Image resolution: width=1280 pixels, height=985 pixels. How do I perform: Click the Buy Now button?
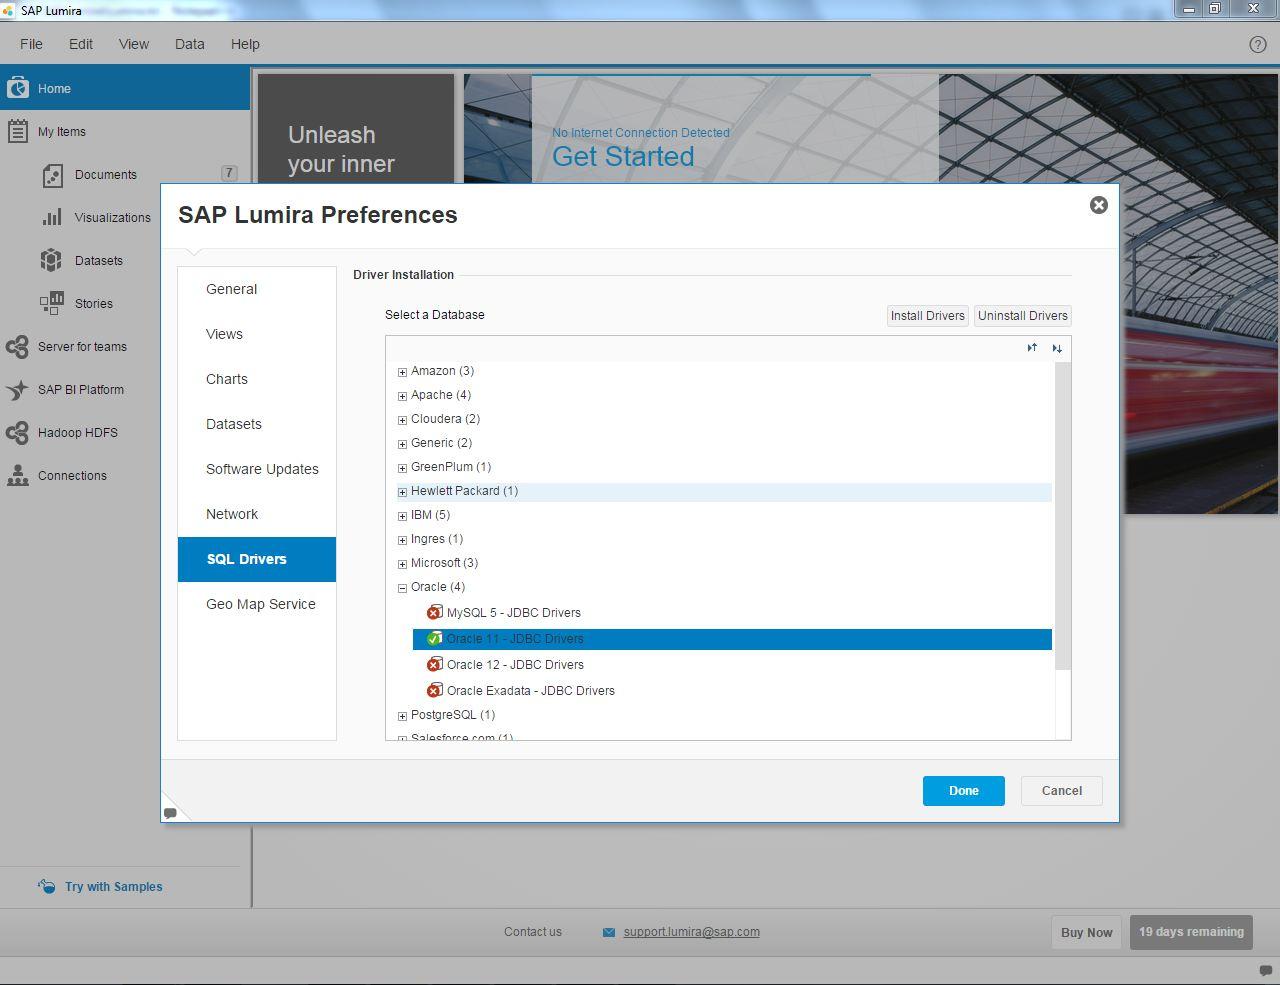tap(1086, 932)
